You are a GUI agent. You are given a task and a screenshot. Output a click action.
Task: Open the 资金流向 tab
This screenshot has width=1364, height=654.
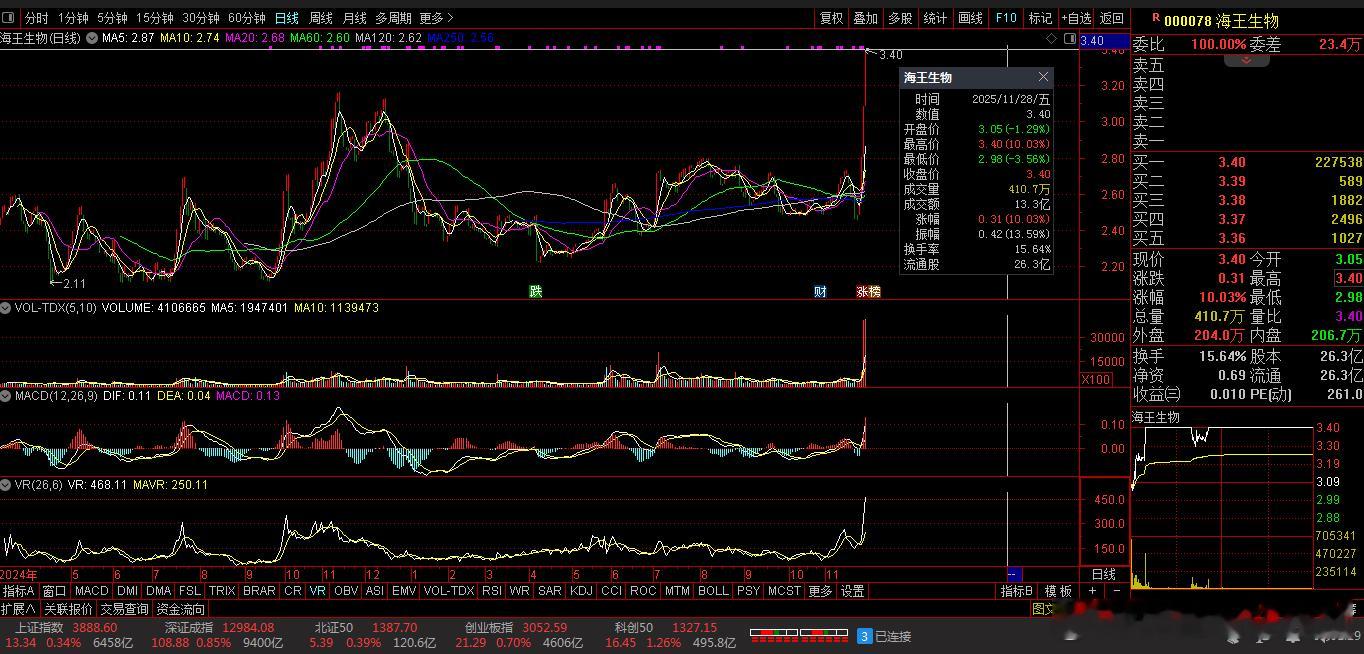181,608
